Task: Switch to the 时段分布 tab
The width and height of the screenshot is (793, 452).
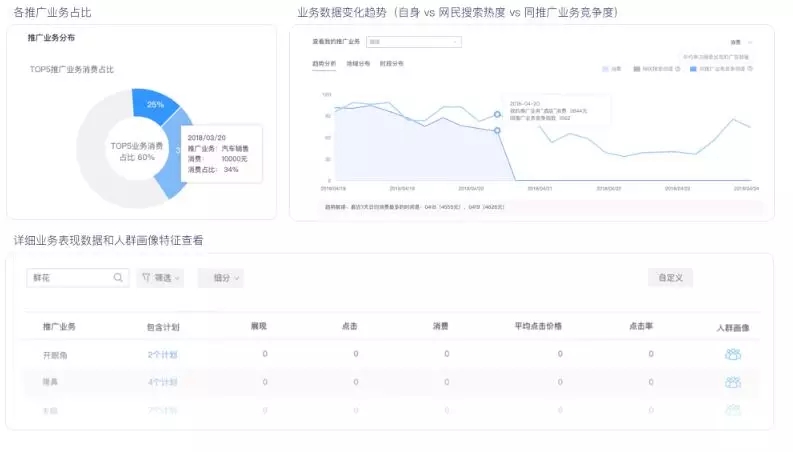Action: coord(391,64)
